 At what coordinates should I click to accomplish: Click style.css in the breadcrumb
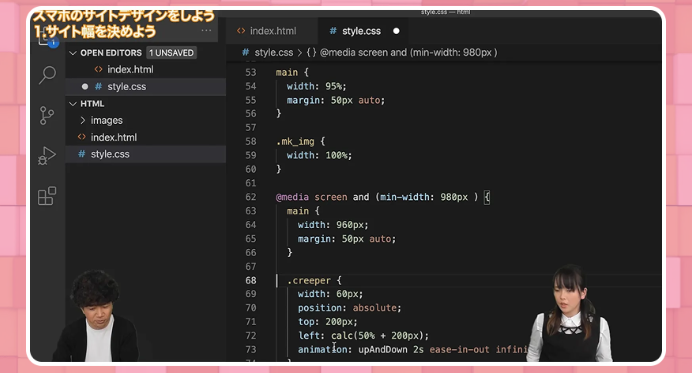coord(274,53)
